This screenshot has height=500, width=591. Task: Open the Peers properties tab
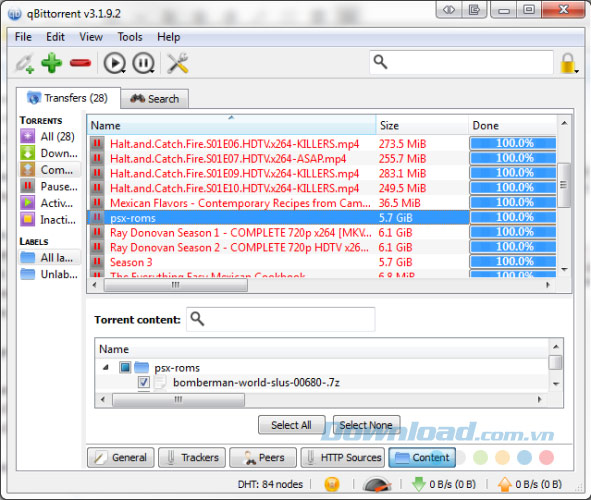coord(263,457)
